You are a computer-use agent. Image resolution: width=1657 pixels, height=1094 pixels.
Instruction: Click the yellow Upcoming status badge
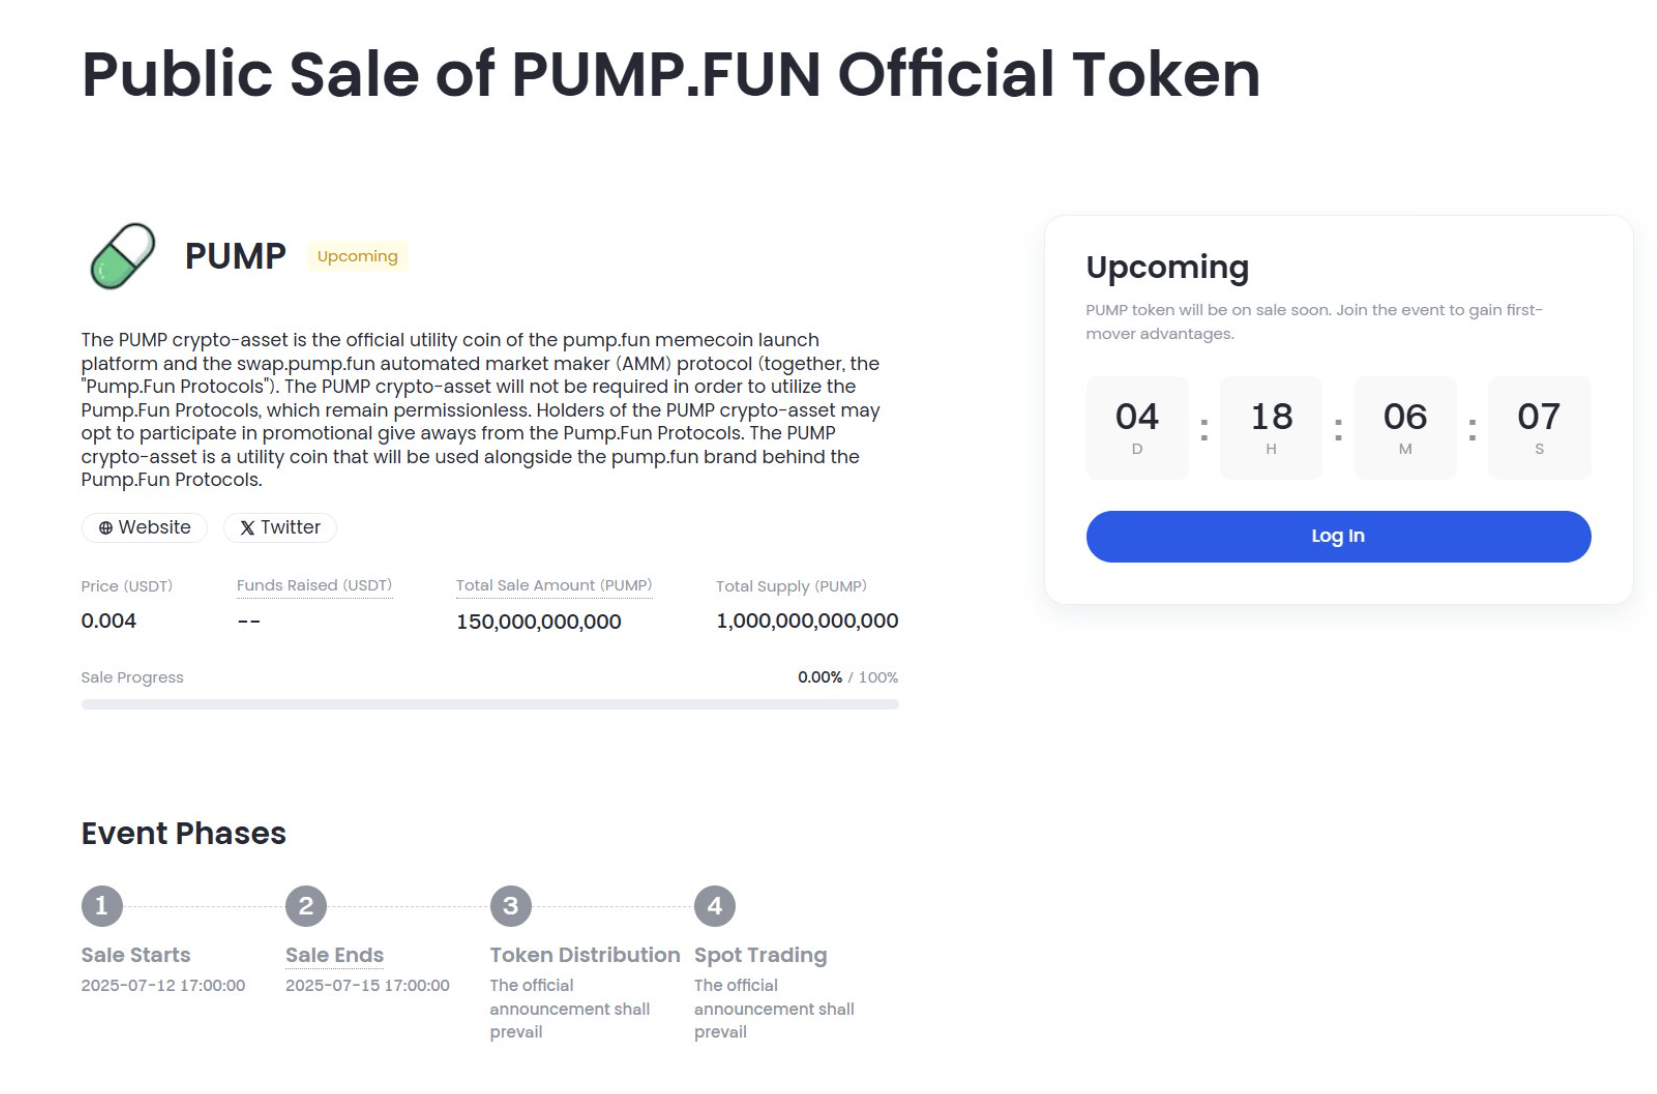click(357, 256)
